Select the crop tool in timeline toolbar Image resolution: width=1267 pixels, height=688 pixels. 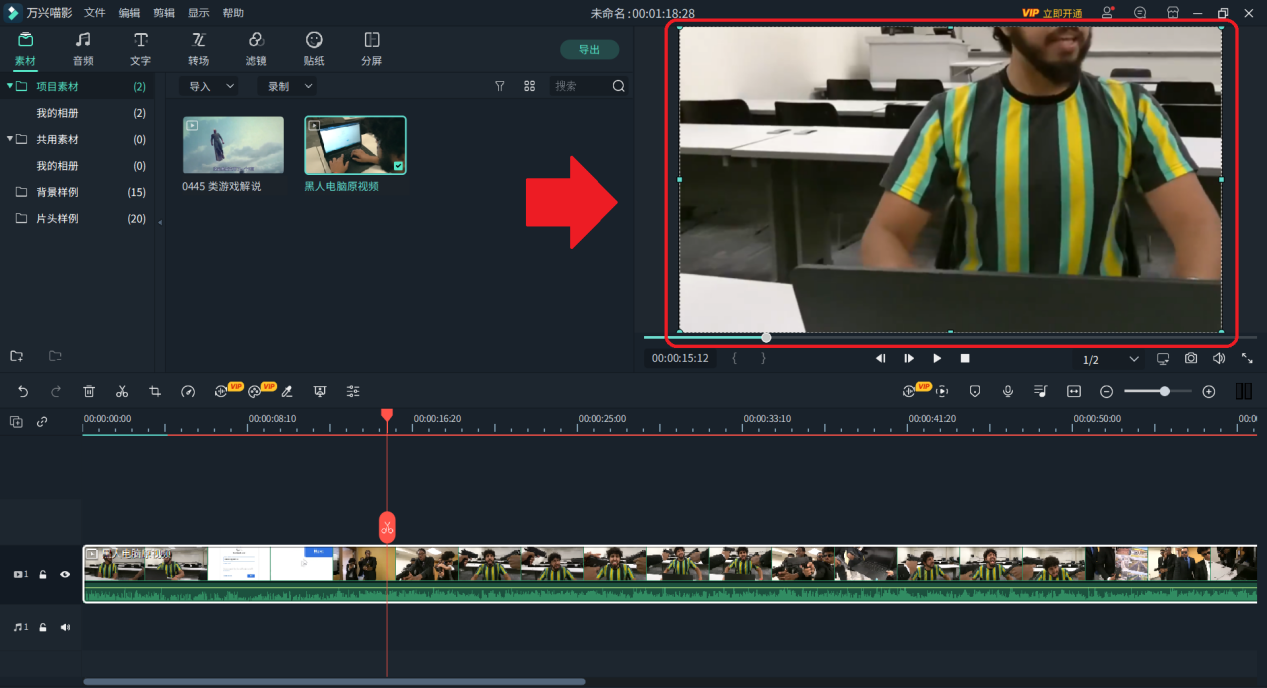(155, 391)
